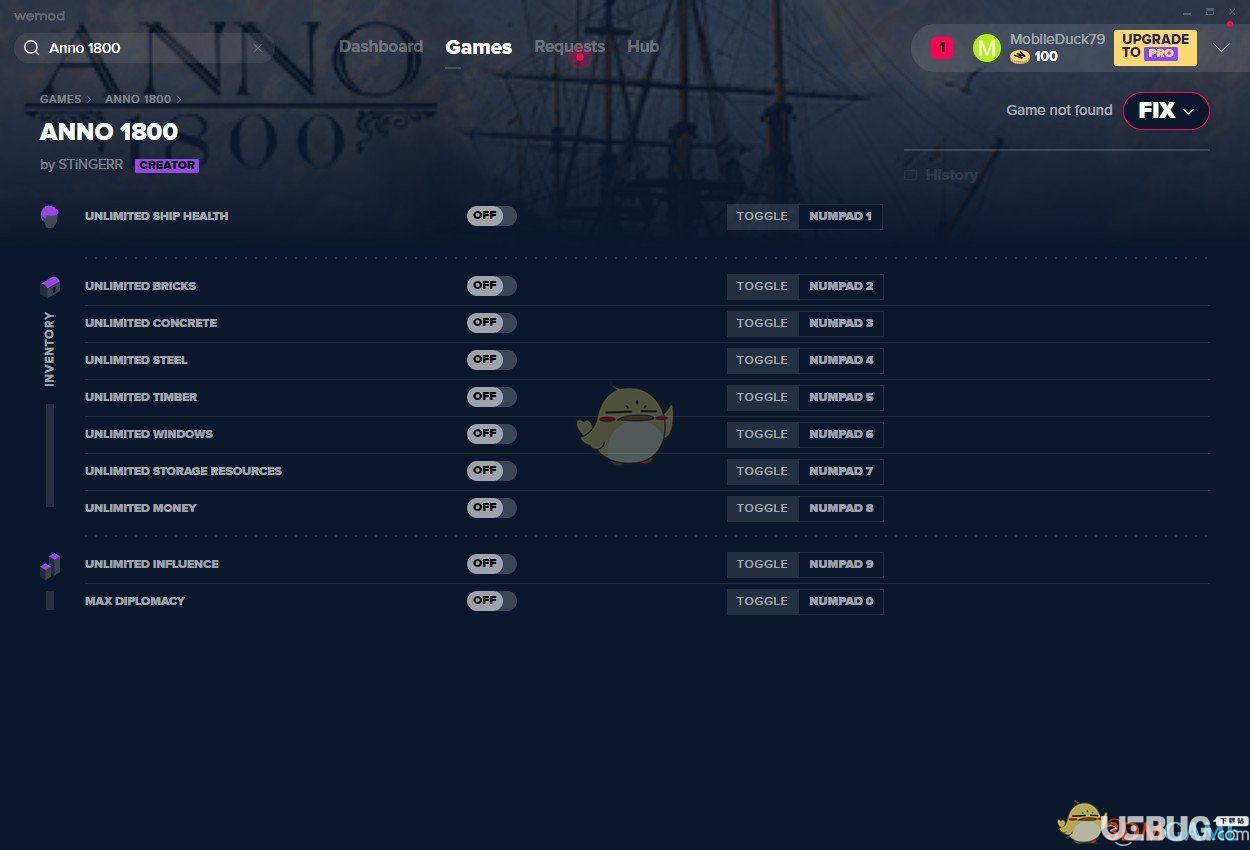Click the 100 points balance
This screenshot has height=850, width=1250.
(1046, 56)
